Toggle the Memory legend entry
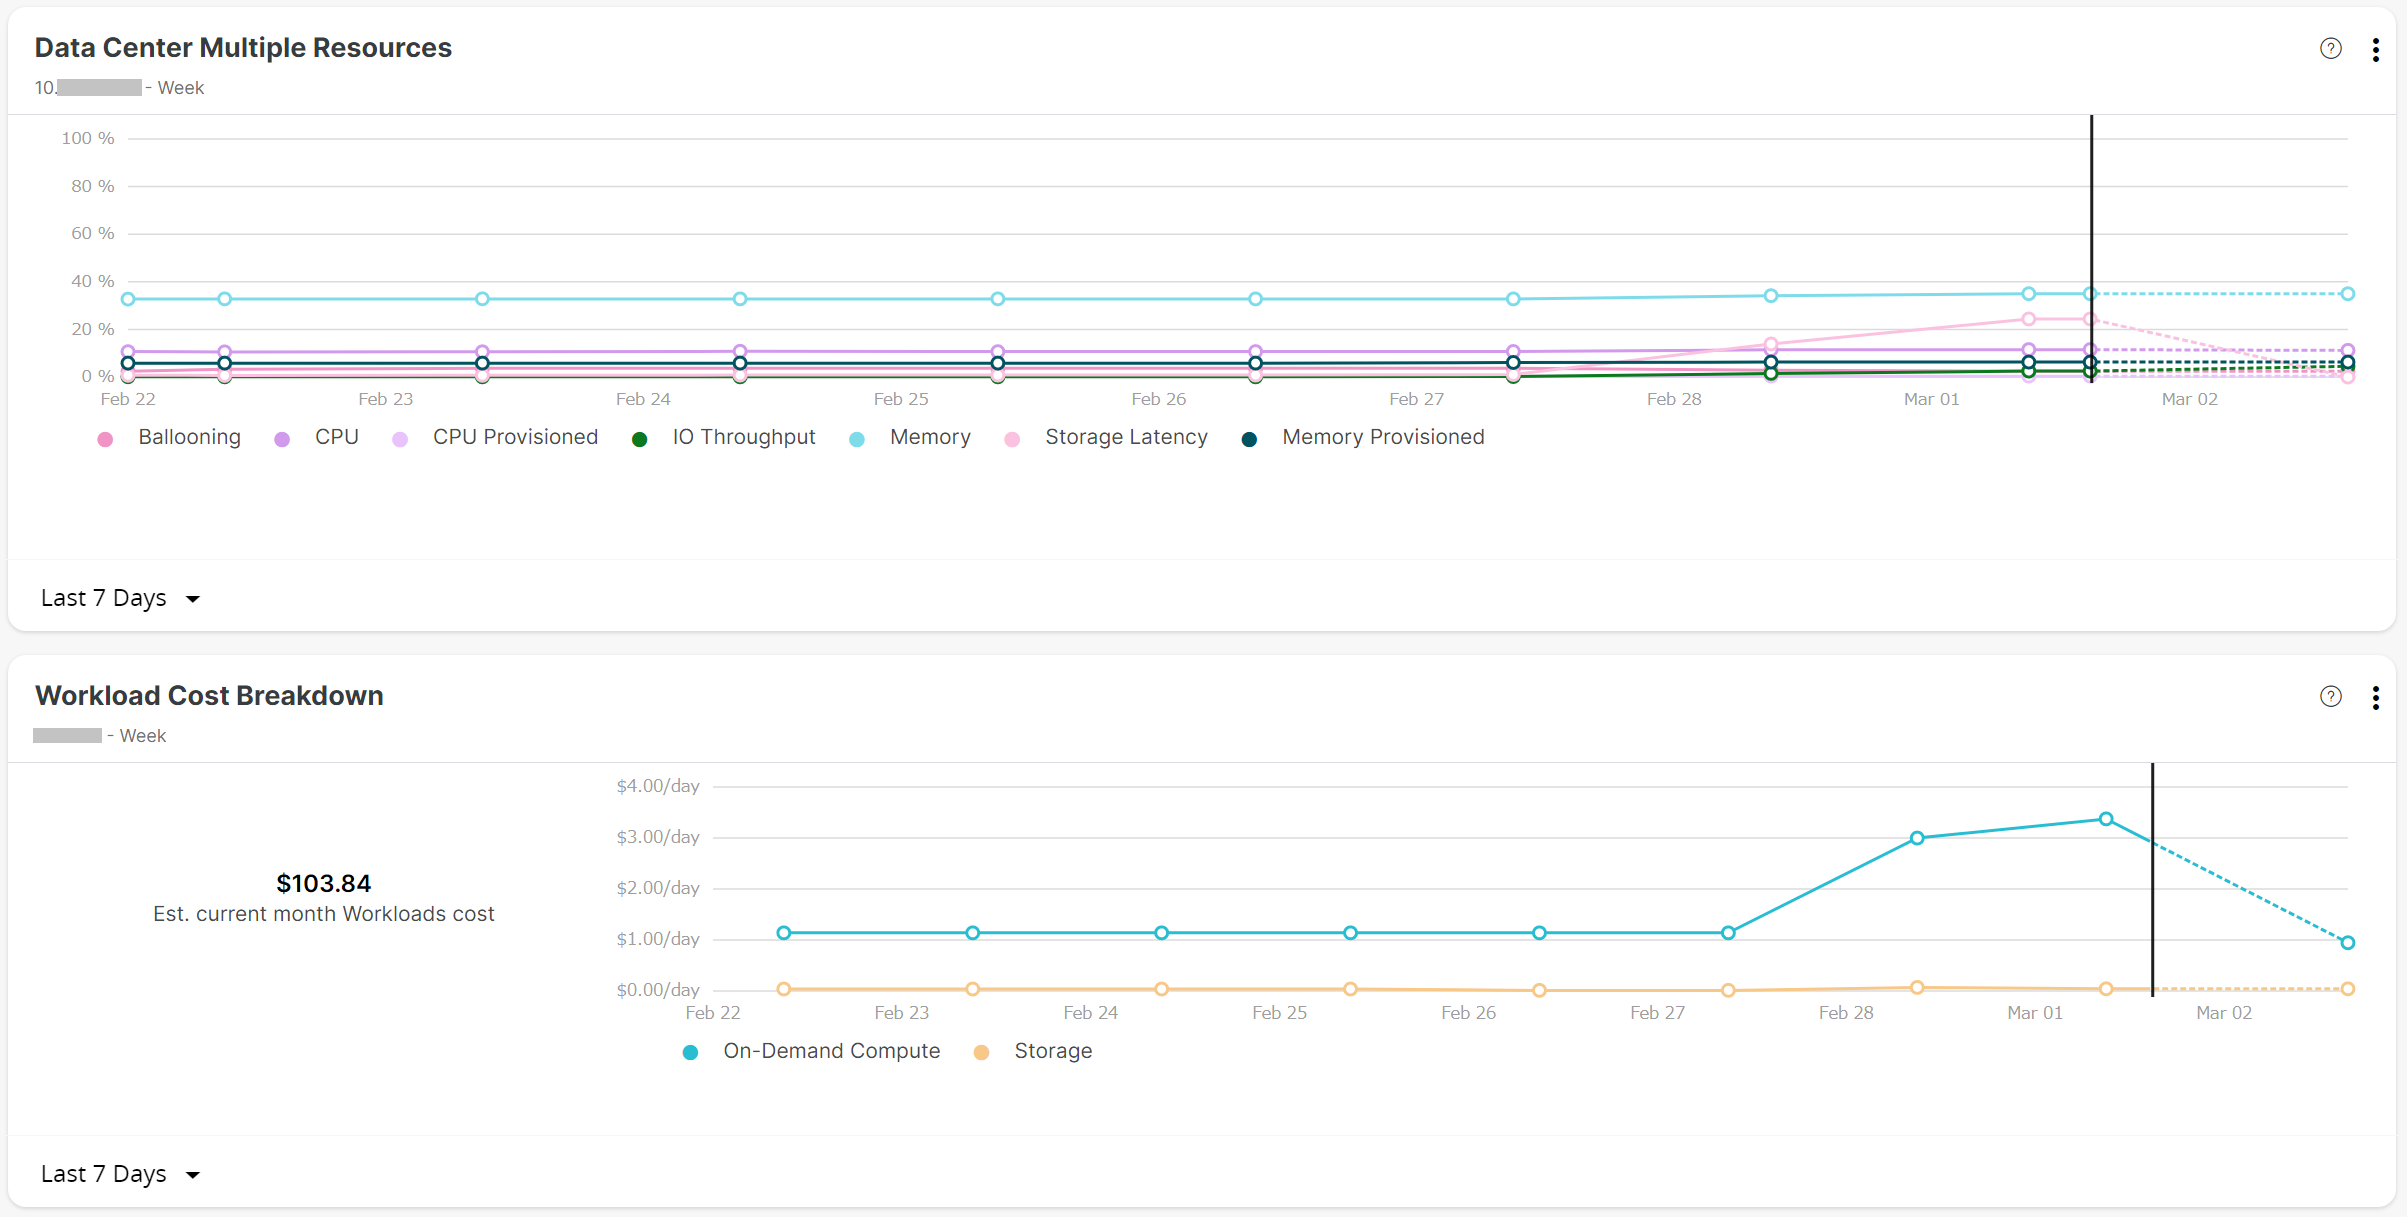This screenshot has height=1217, width=2407. [x=909, y=438]
